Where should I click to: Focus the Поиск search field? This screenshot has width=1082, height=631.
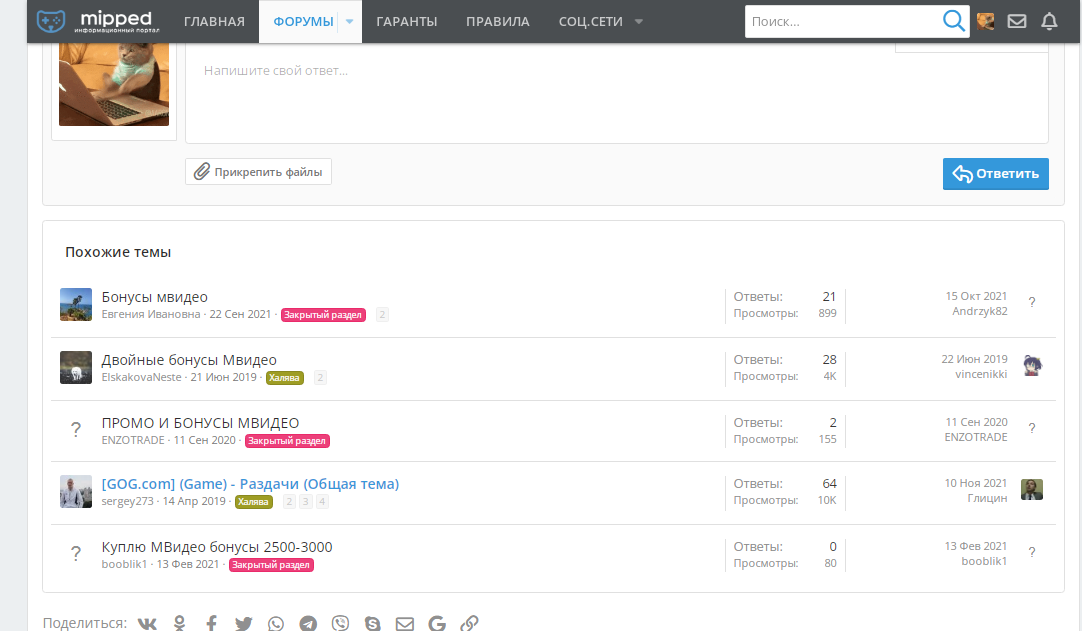[x=843, y=21]
